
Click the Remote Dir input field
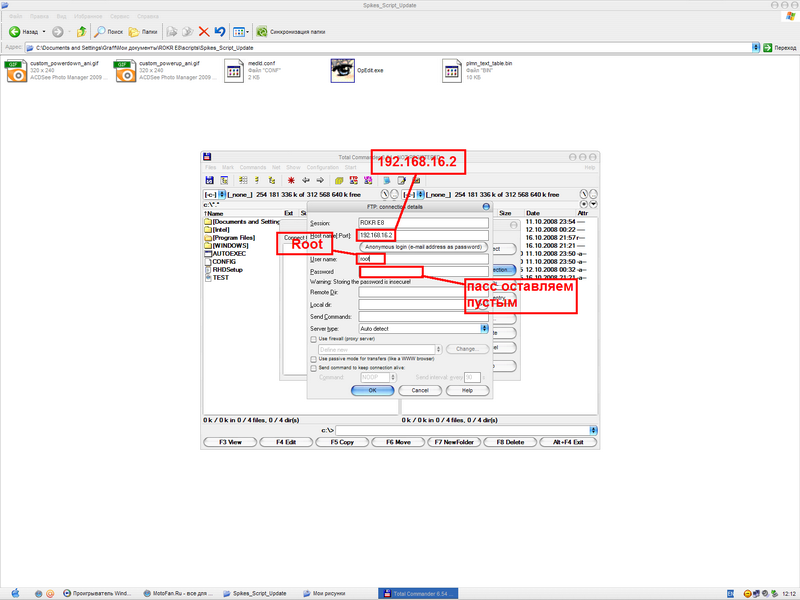click(x=423, y=292)
